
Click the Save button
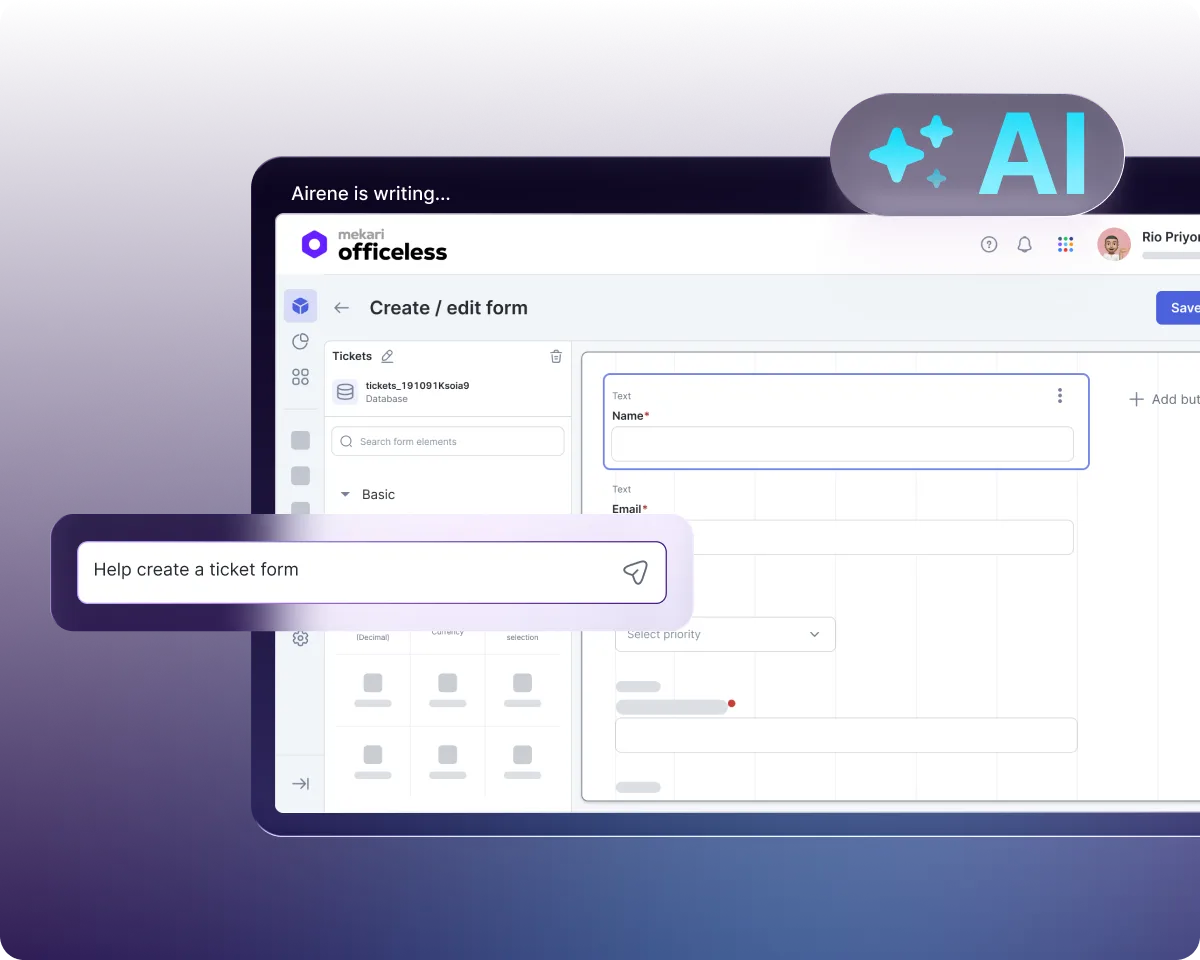click(x=1182, y=308)
